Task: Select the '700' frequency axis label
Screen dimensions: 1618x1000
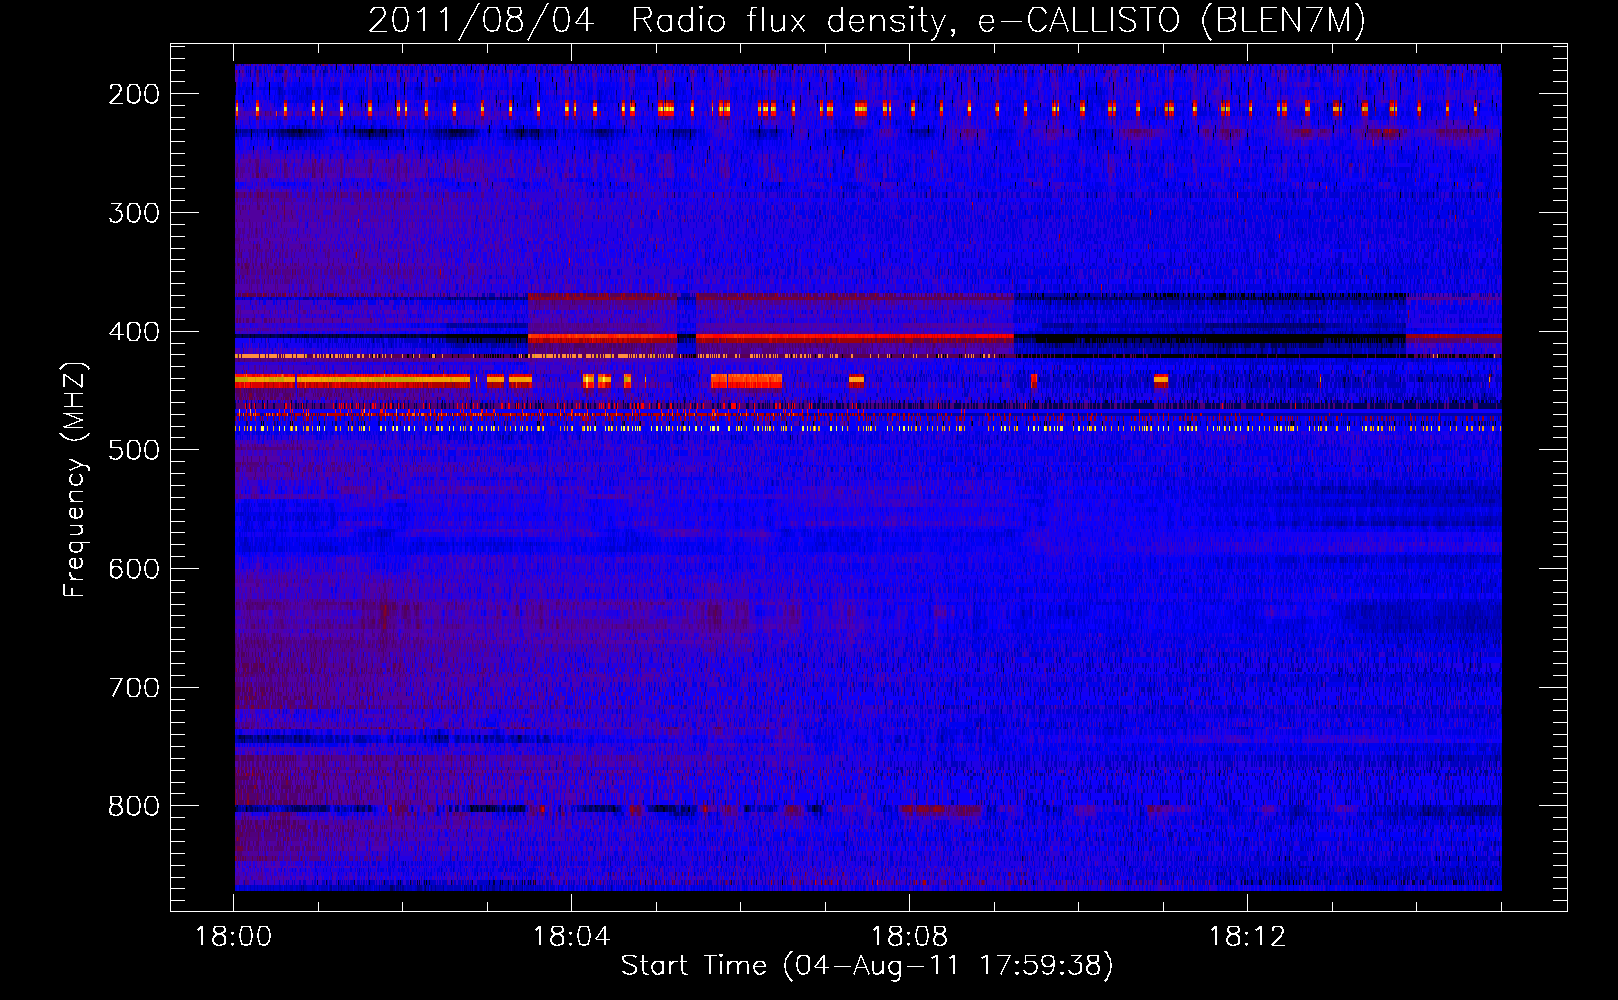Action: click(134, 688)
